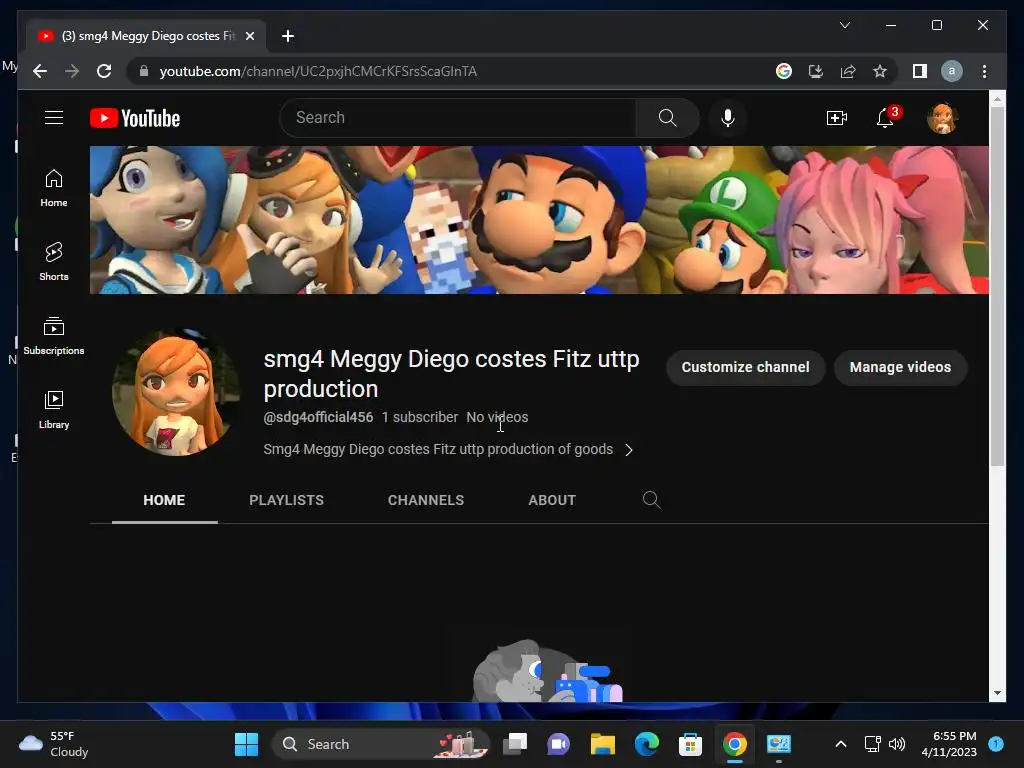
Task: Bookmark this tab with star icon
Action: point(880,71)
